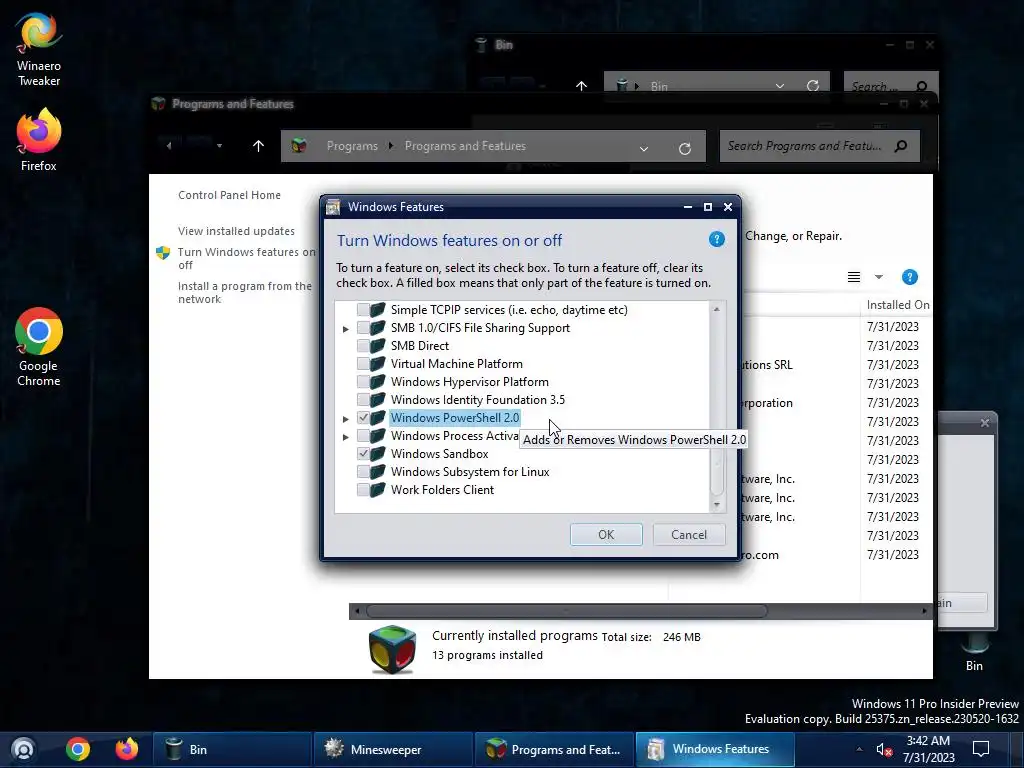The width and height of the screenshot is (1024, 768).
Task: Open recent locations dropdown in Programs and Features
Action: click(219, 146)
